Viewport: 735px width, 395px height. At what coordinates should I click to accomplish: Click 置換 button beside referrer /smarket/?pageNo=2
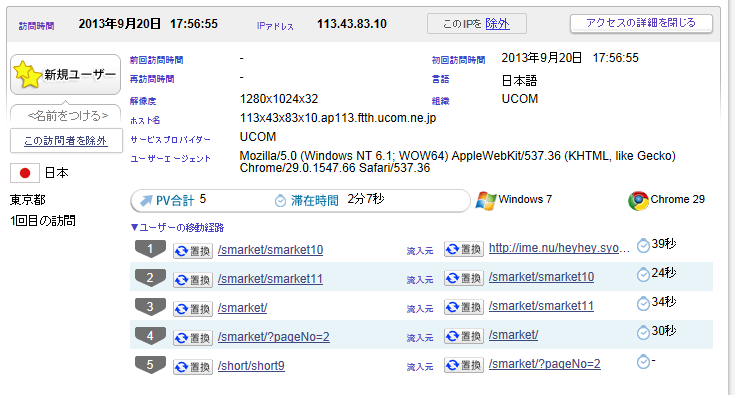point(464,365)
